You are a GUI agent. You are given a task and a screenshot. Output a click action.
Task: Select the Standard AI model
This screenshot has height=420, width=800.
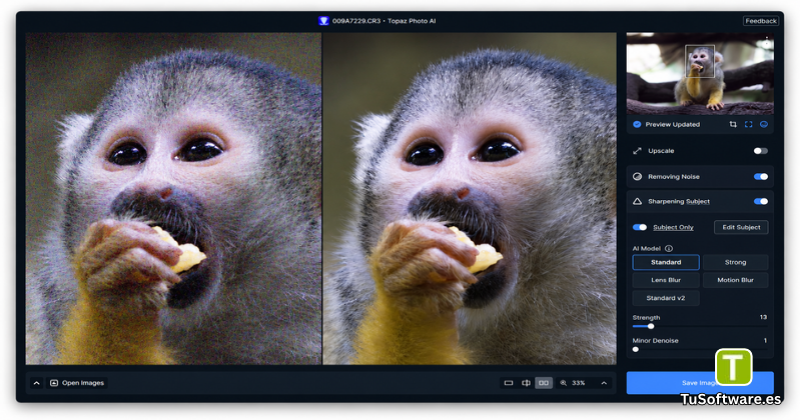[x=666, y=262]
